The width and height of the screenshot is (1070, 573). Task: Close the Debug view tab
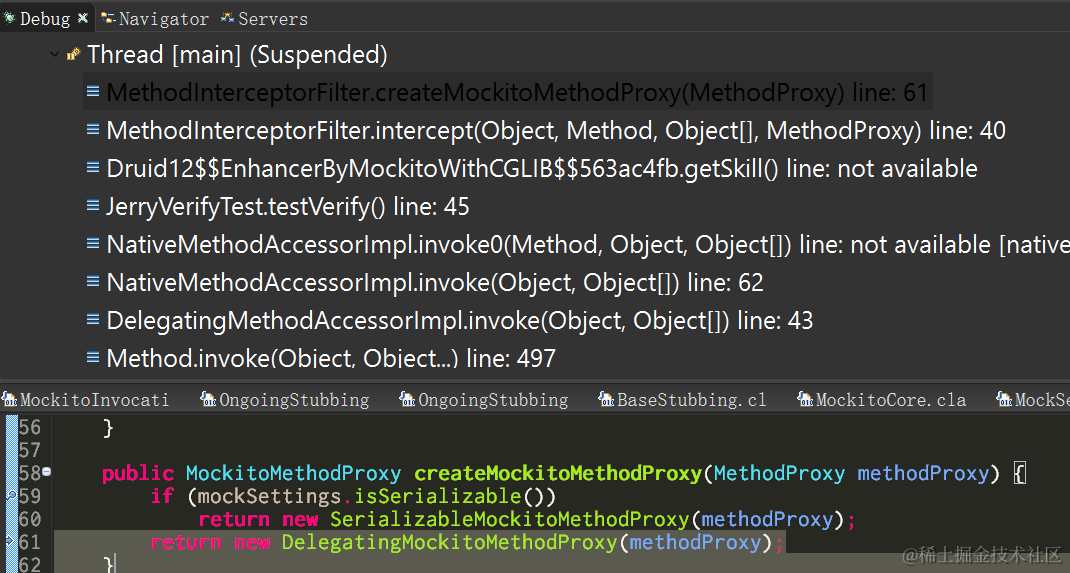83,18
